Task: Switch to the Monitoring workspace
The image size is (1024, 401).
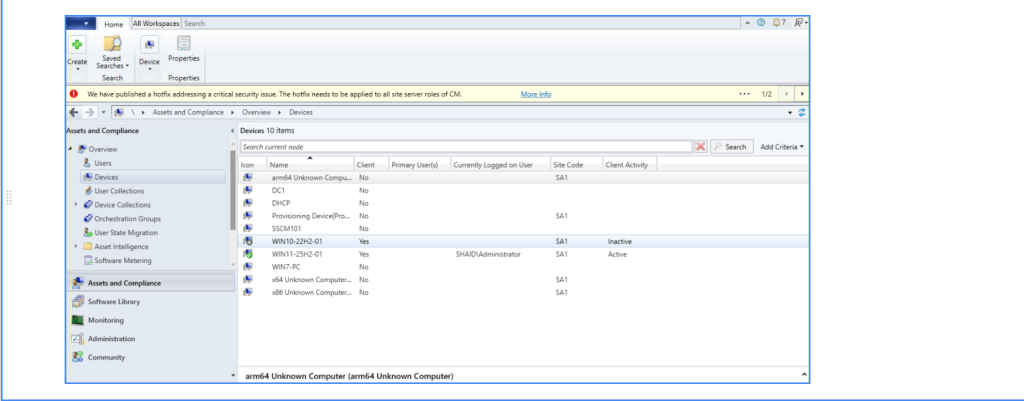Action: coord(105,320)
